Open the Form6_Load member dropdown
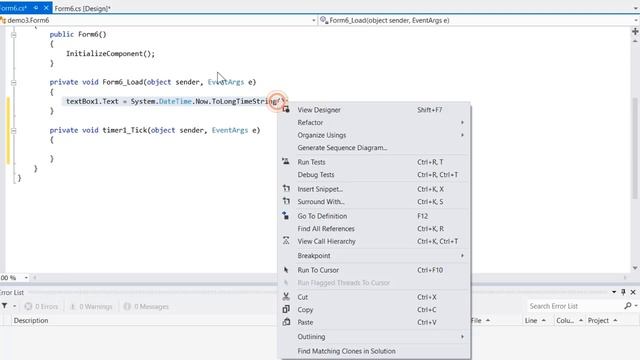This screenshot has height=360, width=640. click(x=636, y=20)
